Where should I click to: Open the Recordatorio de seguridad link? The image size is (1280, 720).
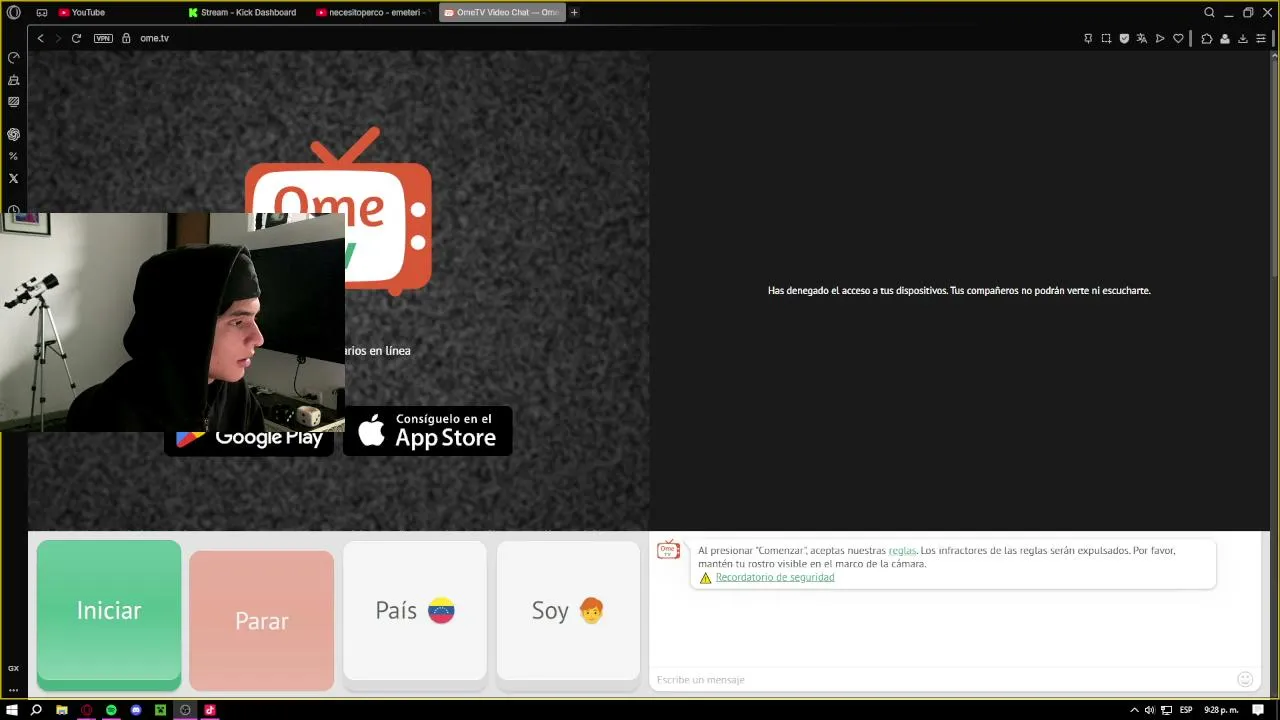pyautogui.click(x=775, y=577)
